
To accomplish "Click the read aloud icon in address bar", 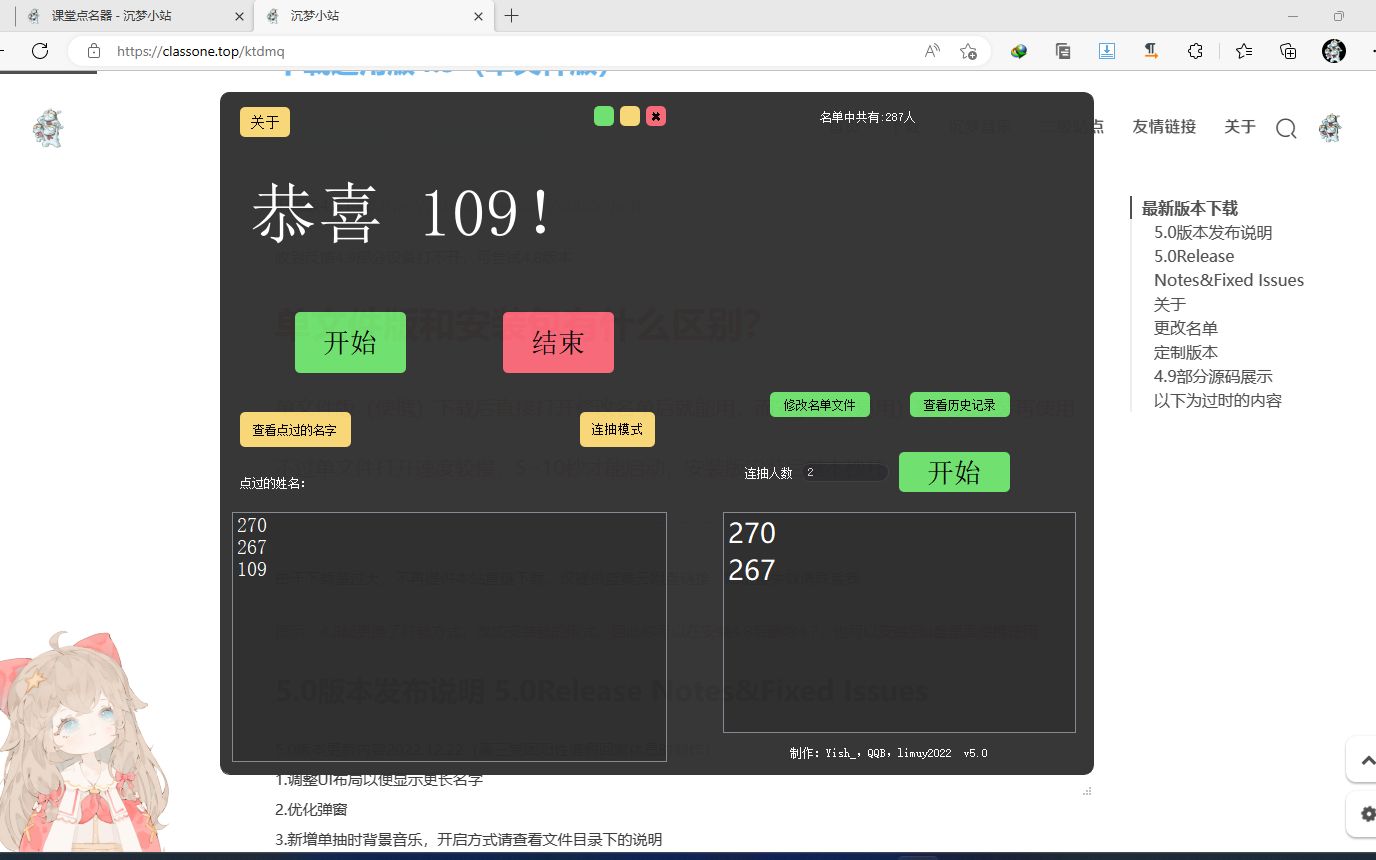I will pyautogui.click(x=932, y=51).
